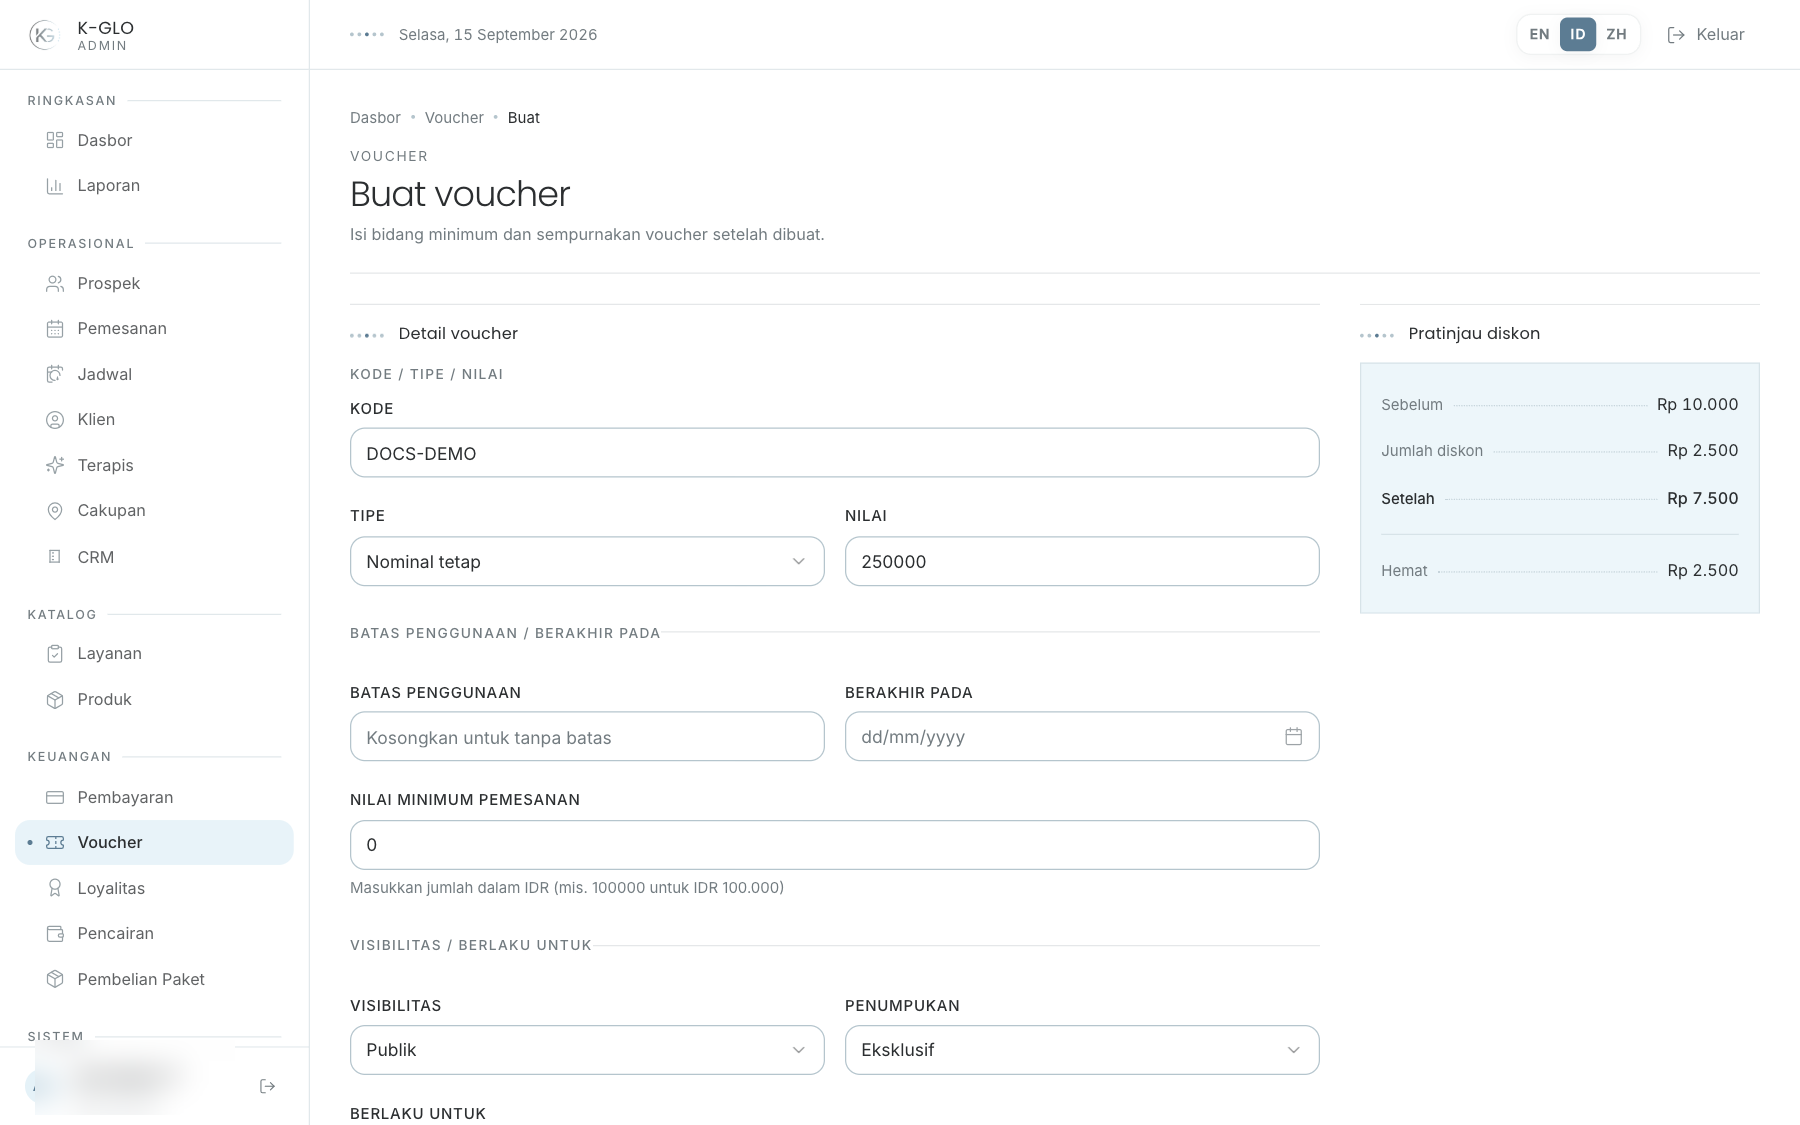Screen dimensions: 1800x1125
Task: Click the Cakupan location pin icon
Action: [55, 511]
